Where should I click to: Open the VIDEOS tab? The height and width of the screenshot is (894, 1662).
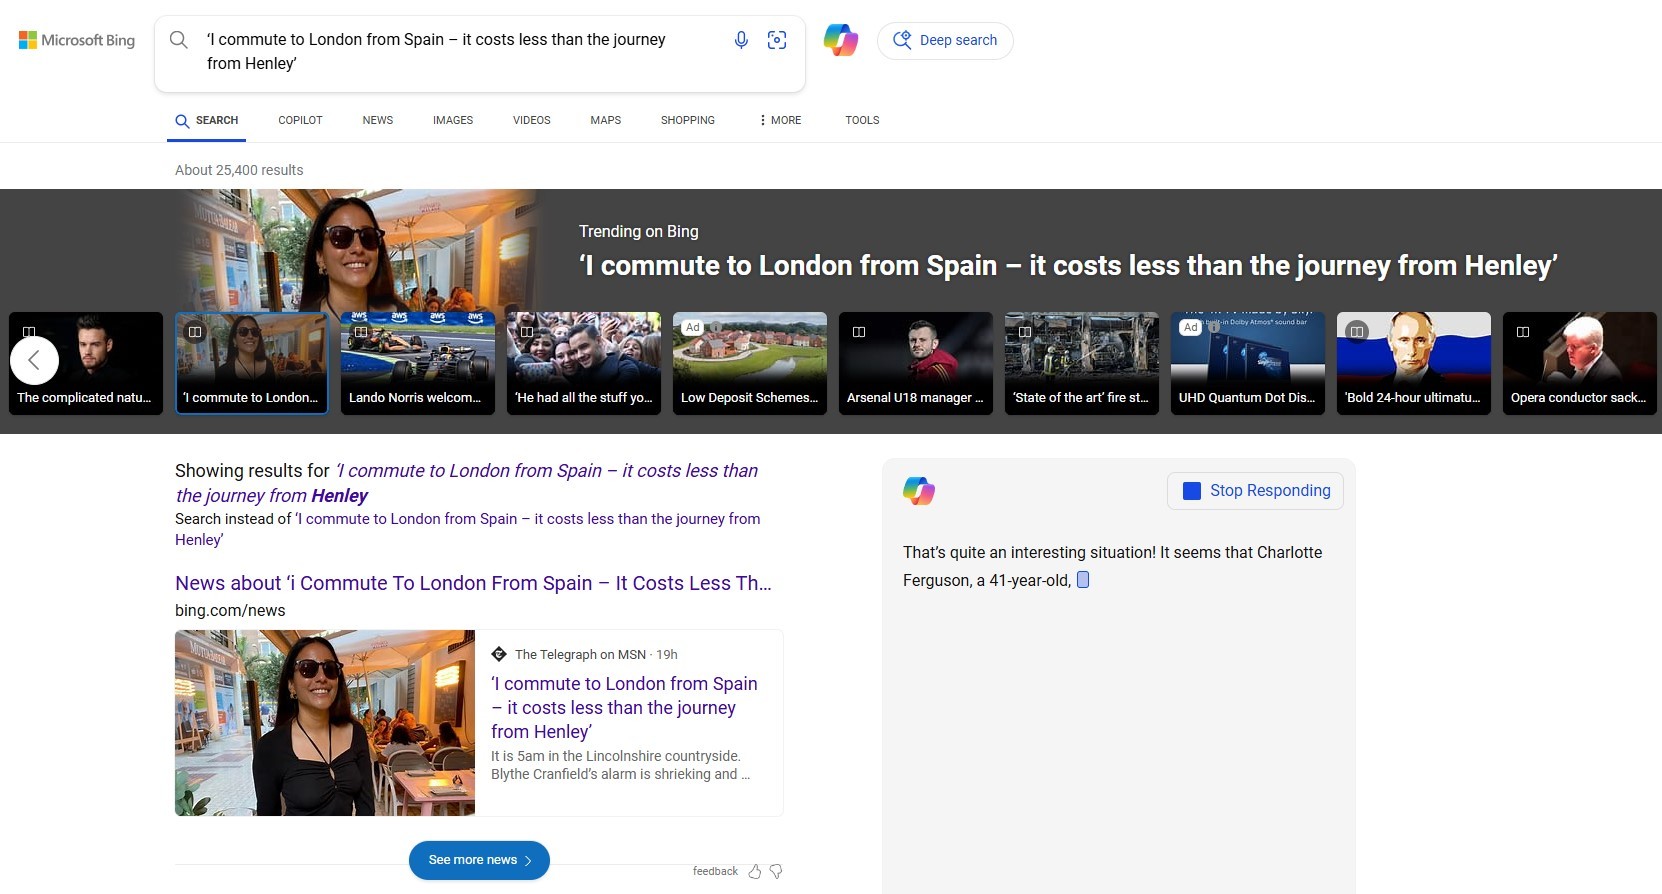click(x=532, y=120)
